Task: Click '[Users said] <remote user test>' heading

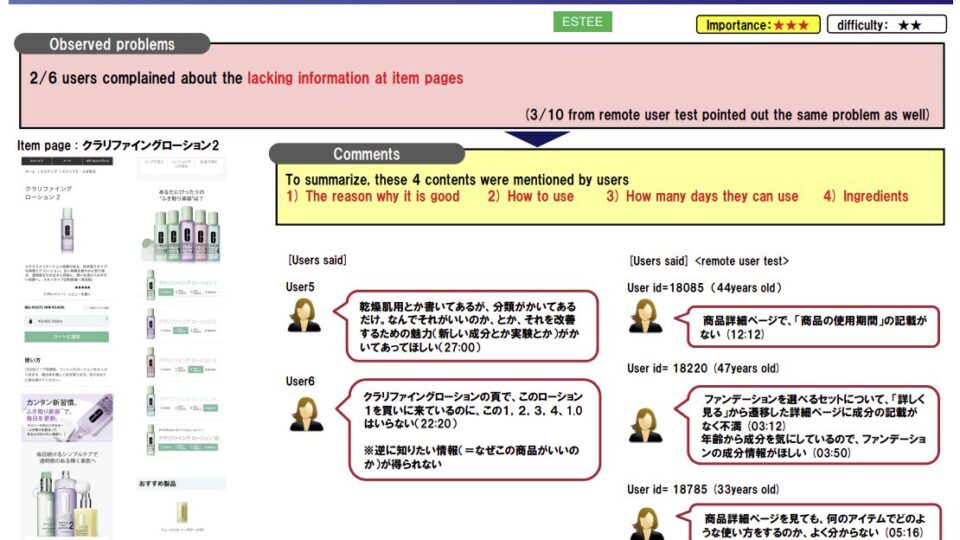Action: 709,261
